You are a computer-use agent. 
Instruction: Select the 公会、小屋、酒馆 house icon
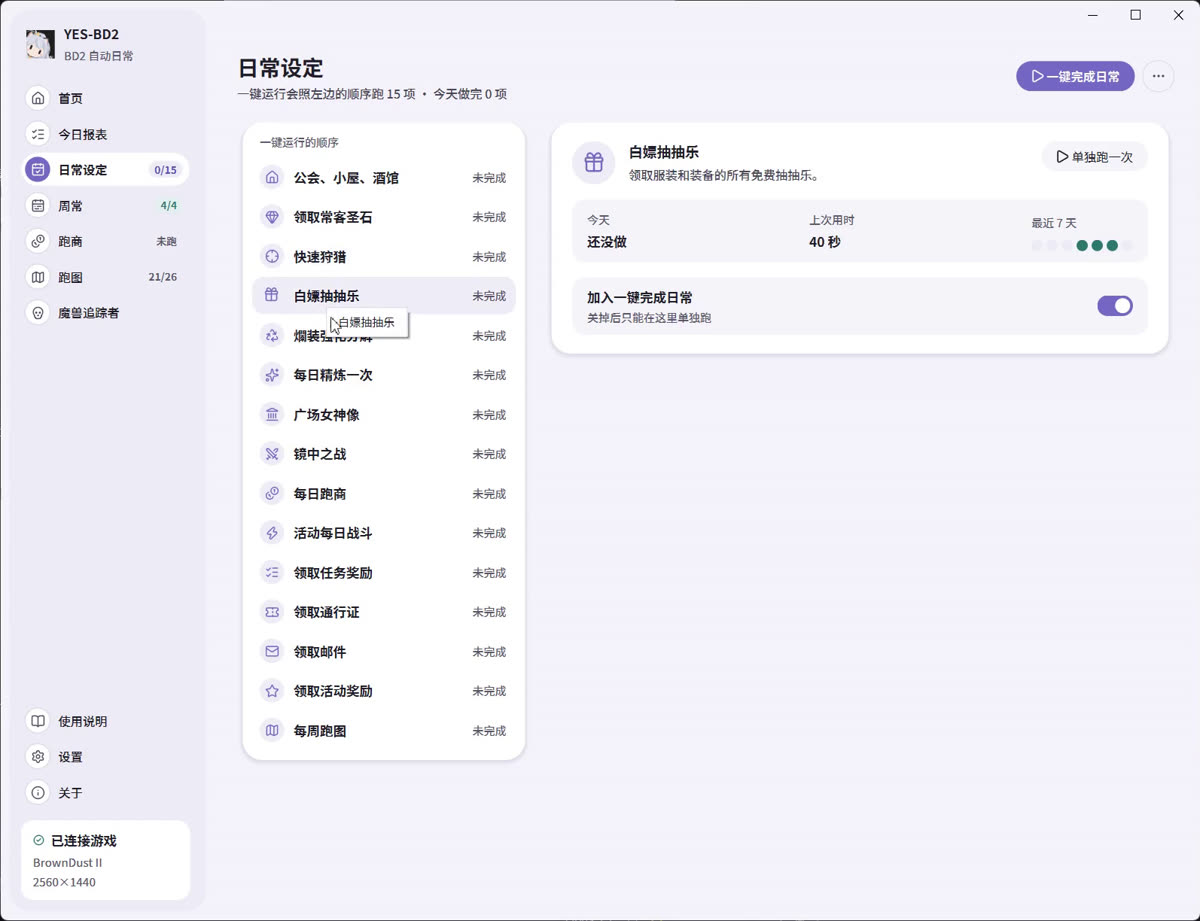271,178
